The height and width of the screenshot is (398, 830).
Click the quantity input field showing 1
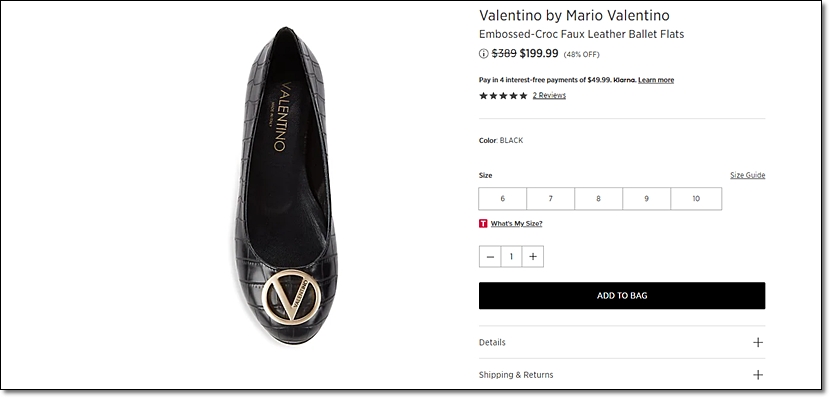(x=511, y=257)
